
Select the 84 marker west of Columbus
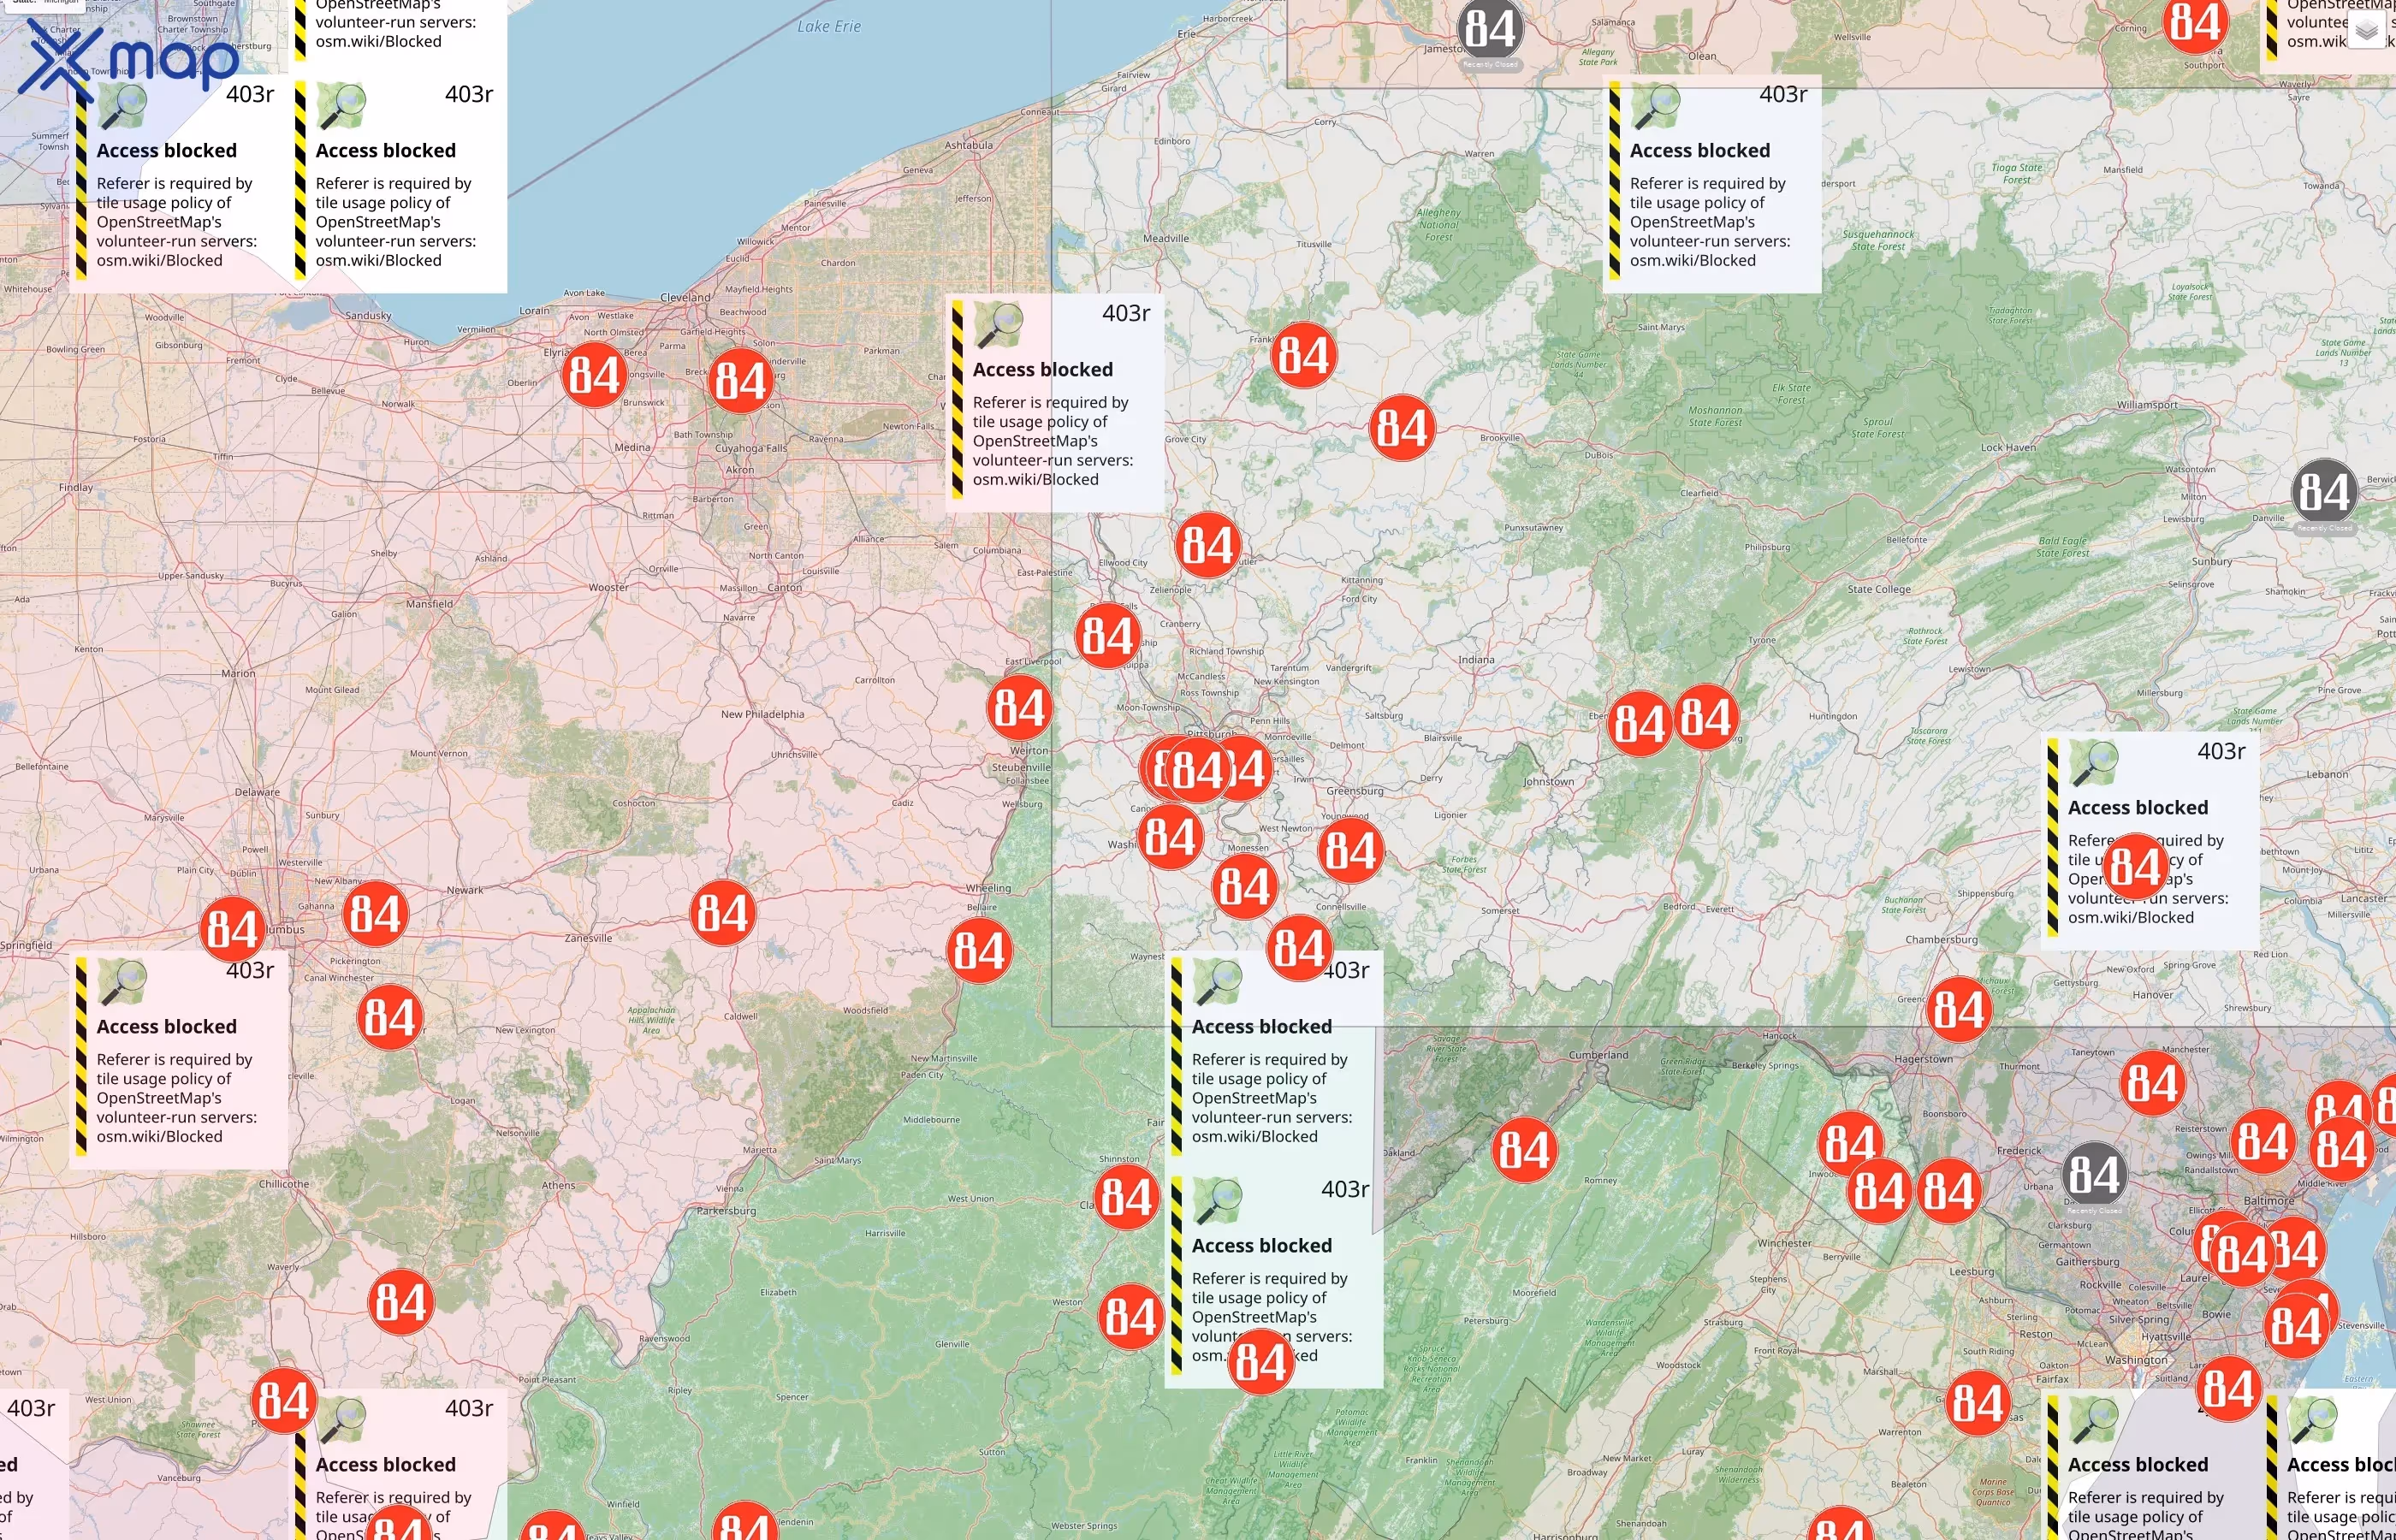pos(234,929)
